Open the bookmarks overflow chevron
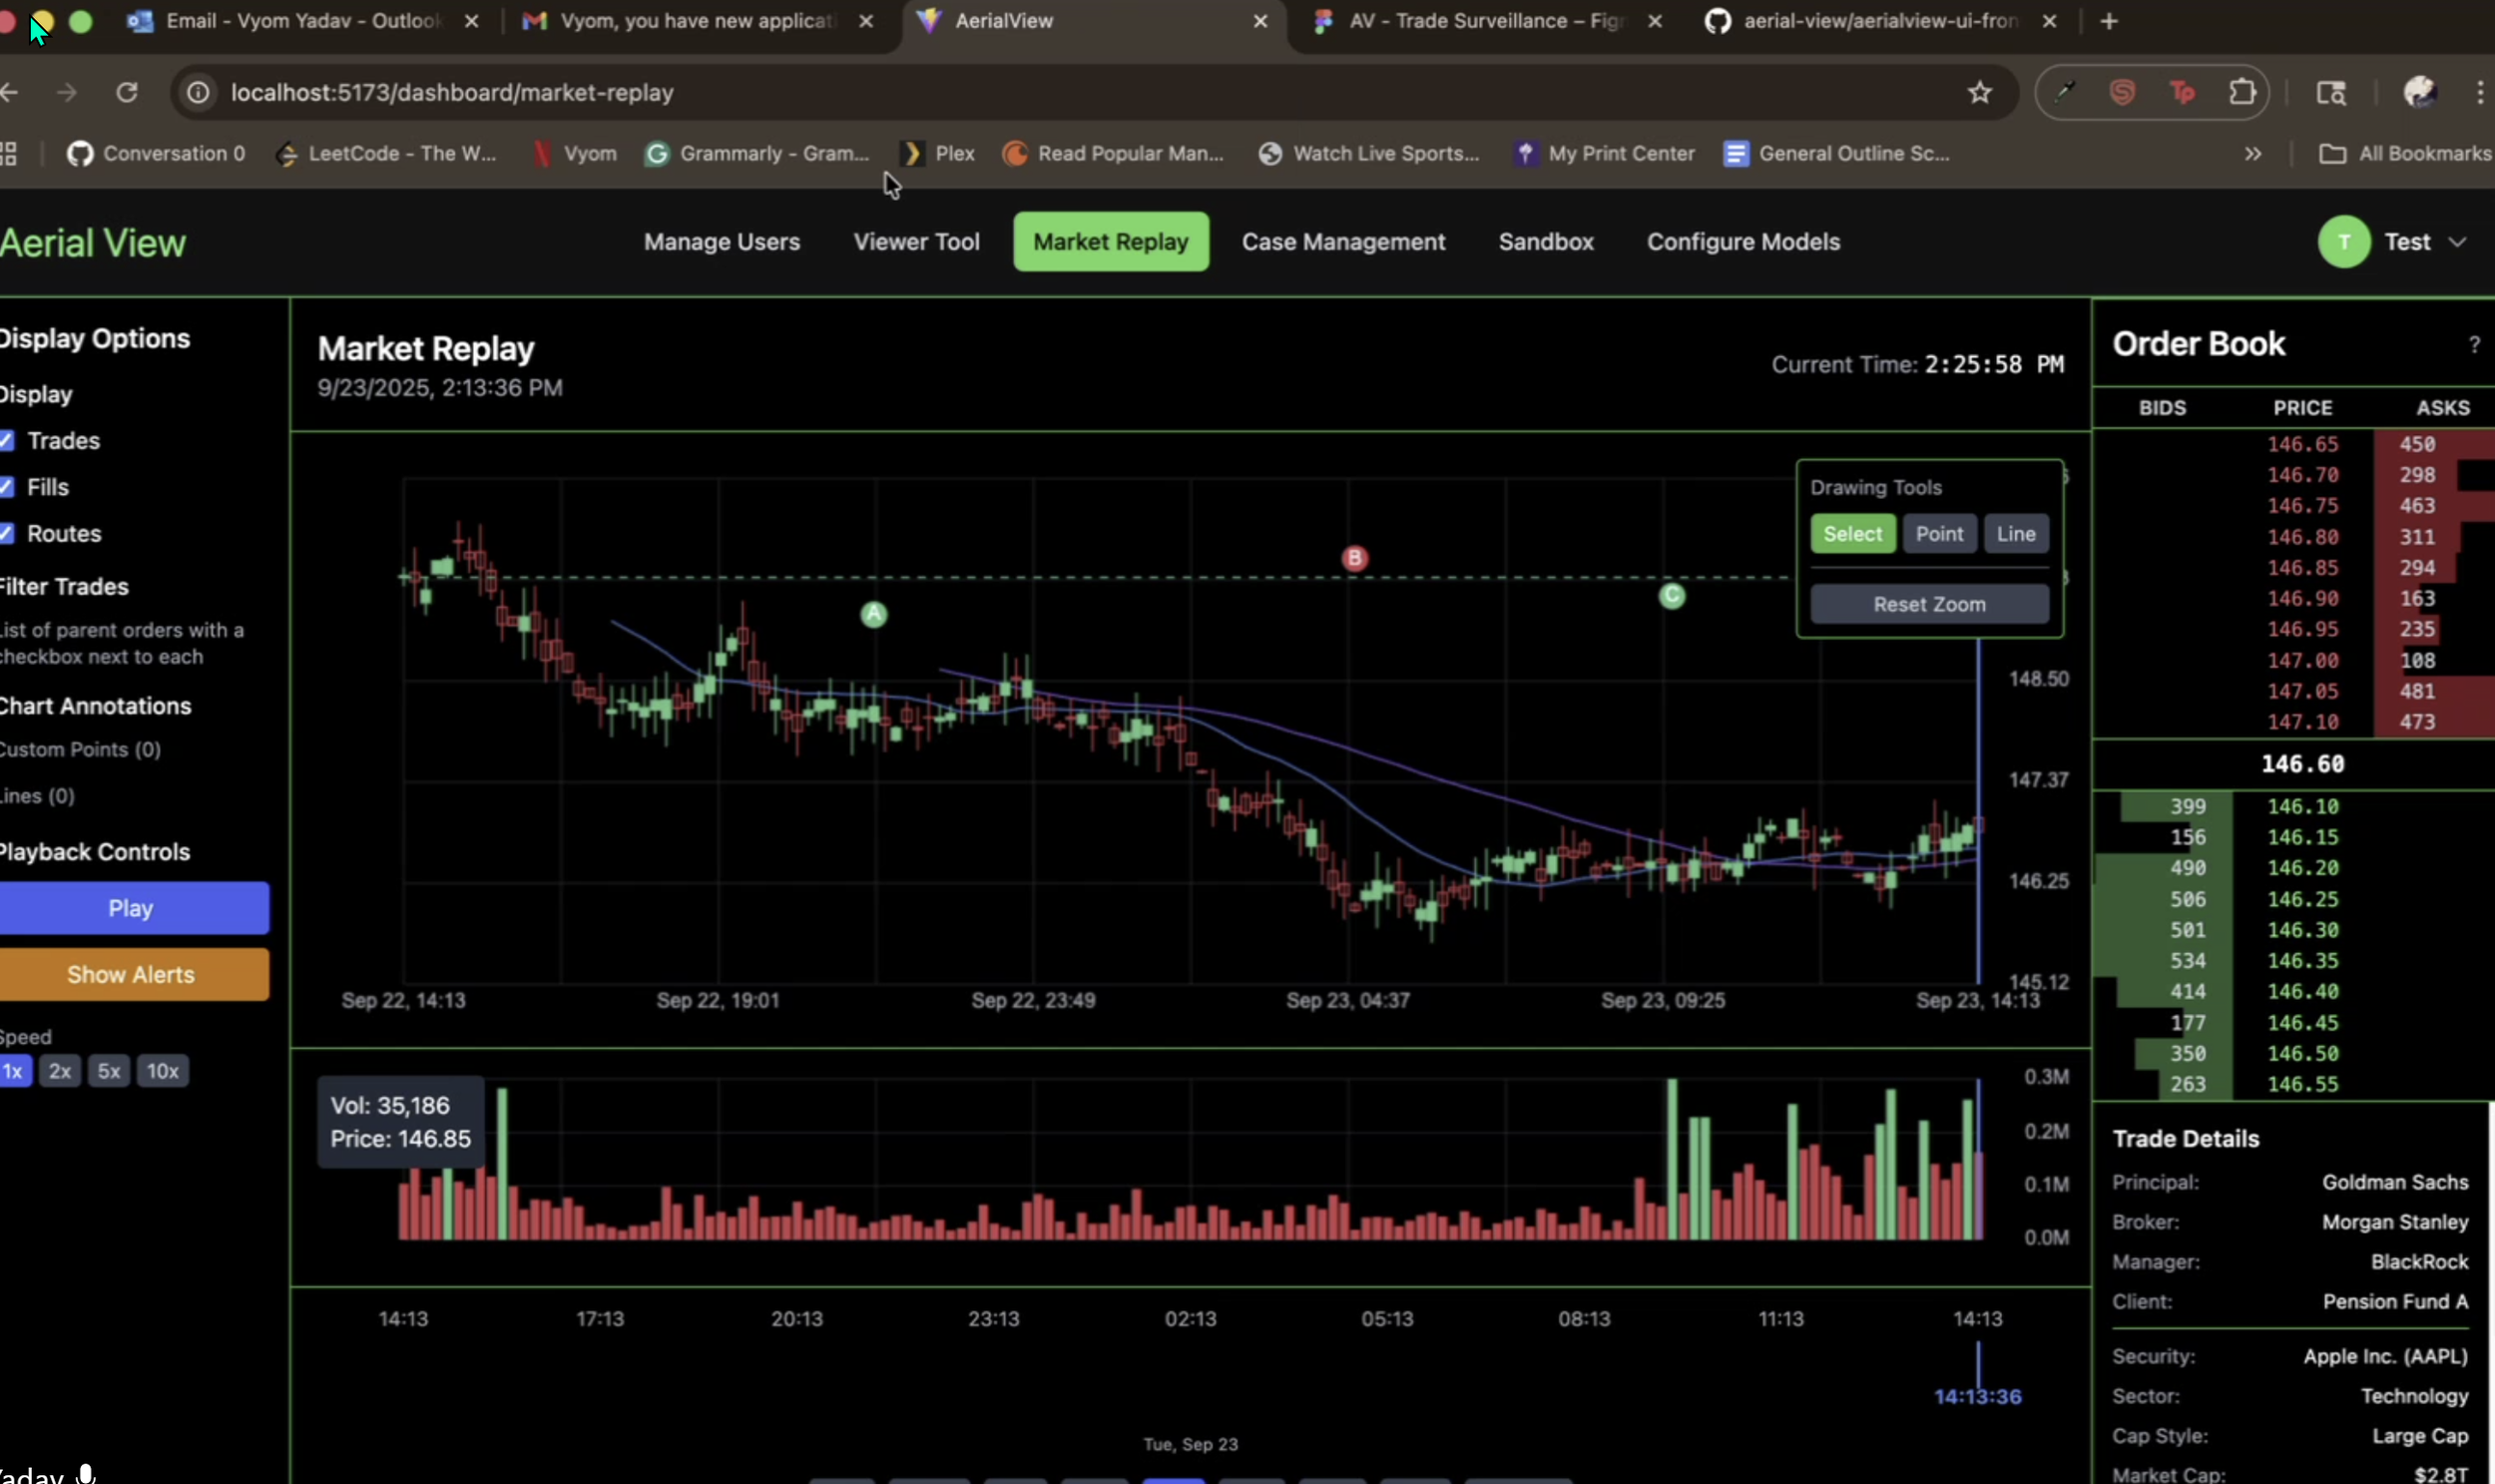 (x=2254, y=153)
